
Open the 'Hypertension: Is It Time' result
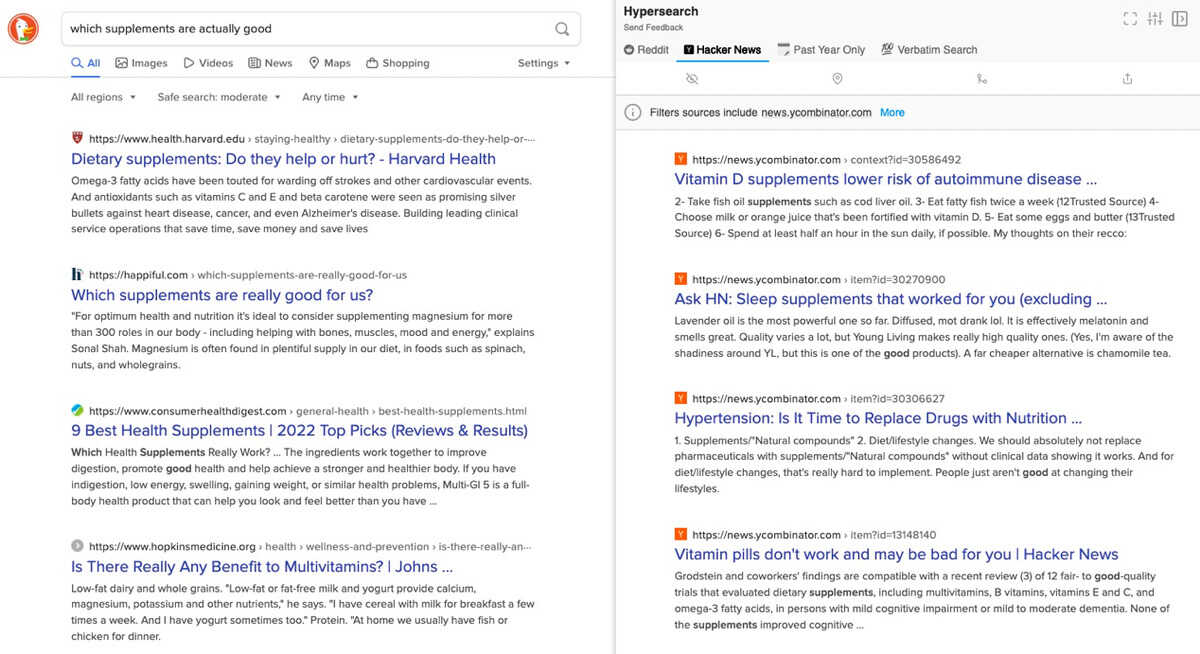[878, 418]
